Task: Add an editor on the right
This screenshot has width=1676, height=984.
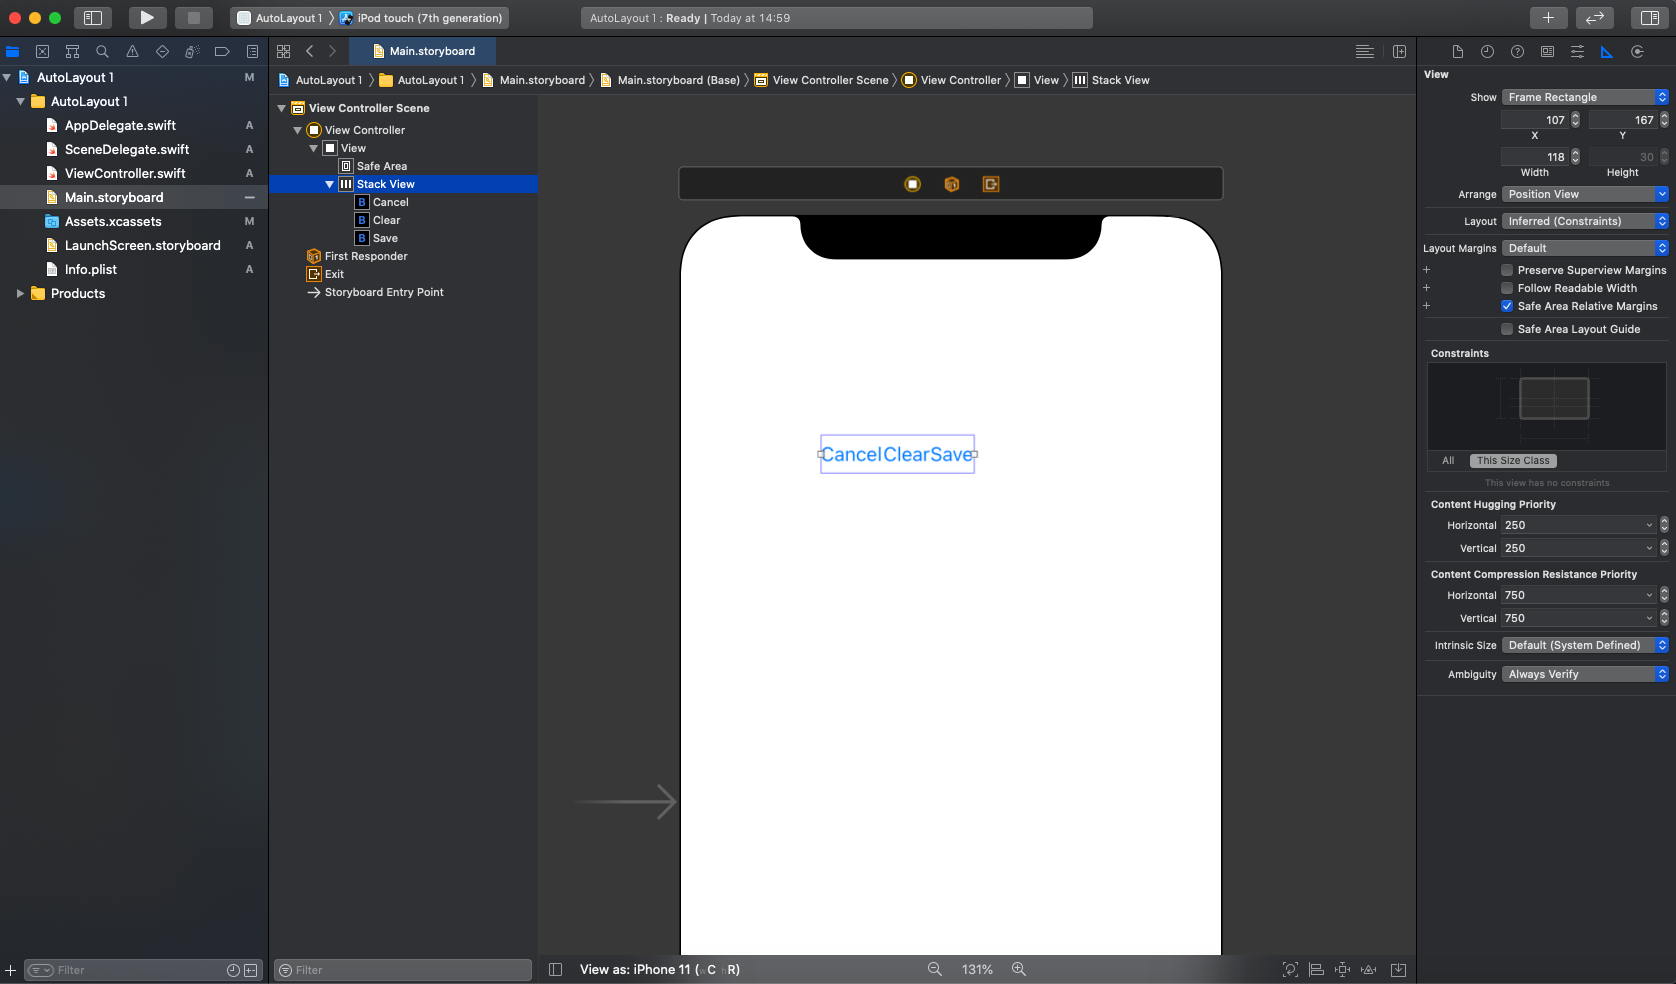Action: (1400, 51)
